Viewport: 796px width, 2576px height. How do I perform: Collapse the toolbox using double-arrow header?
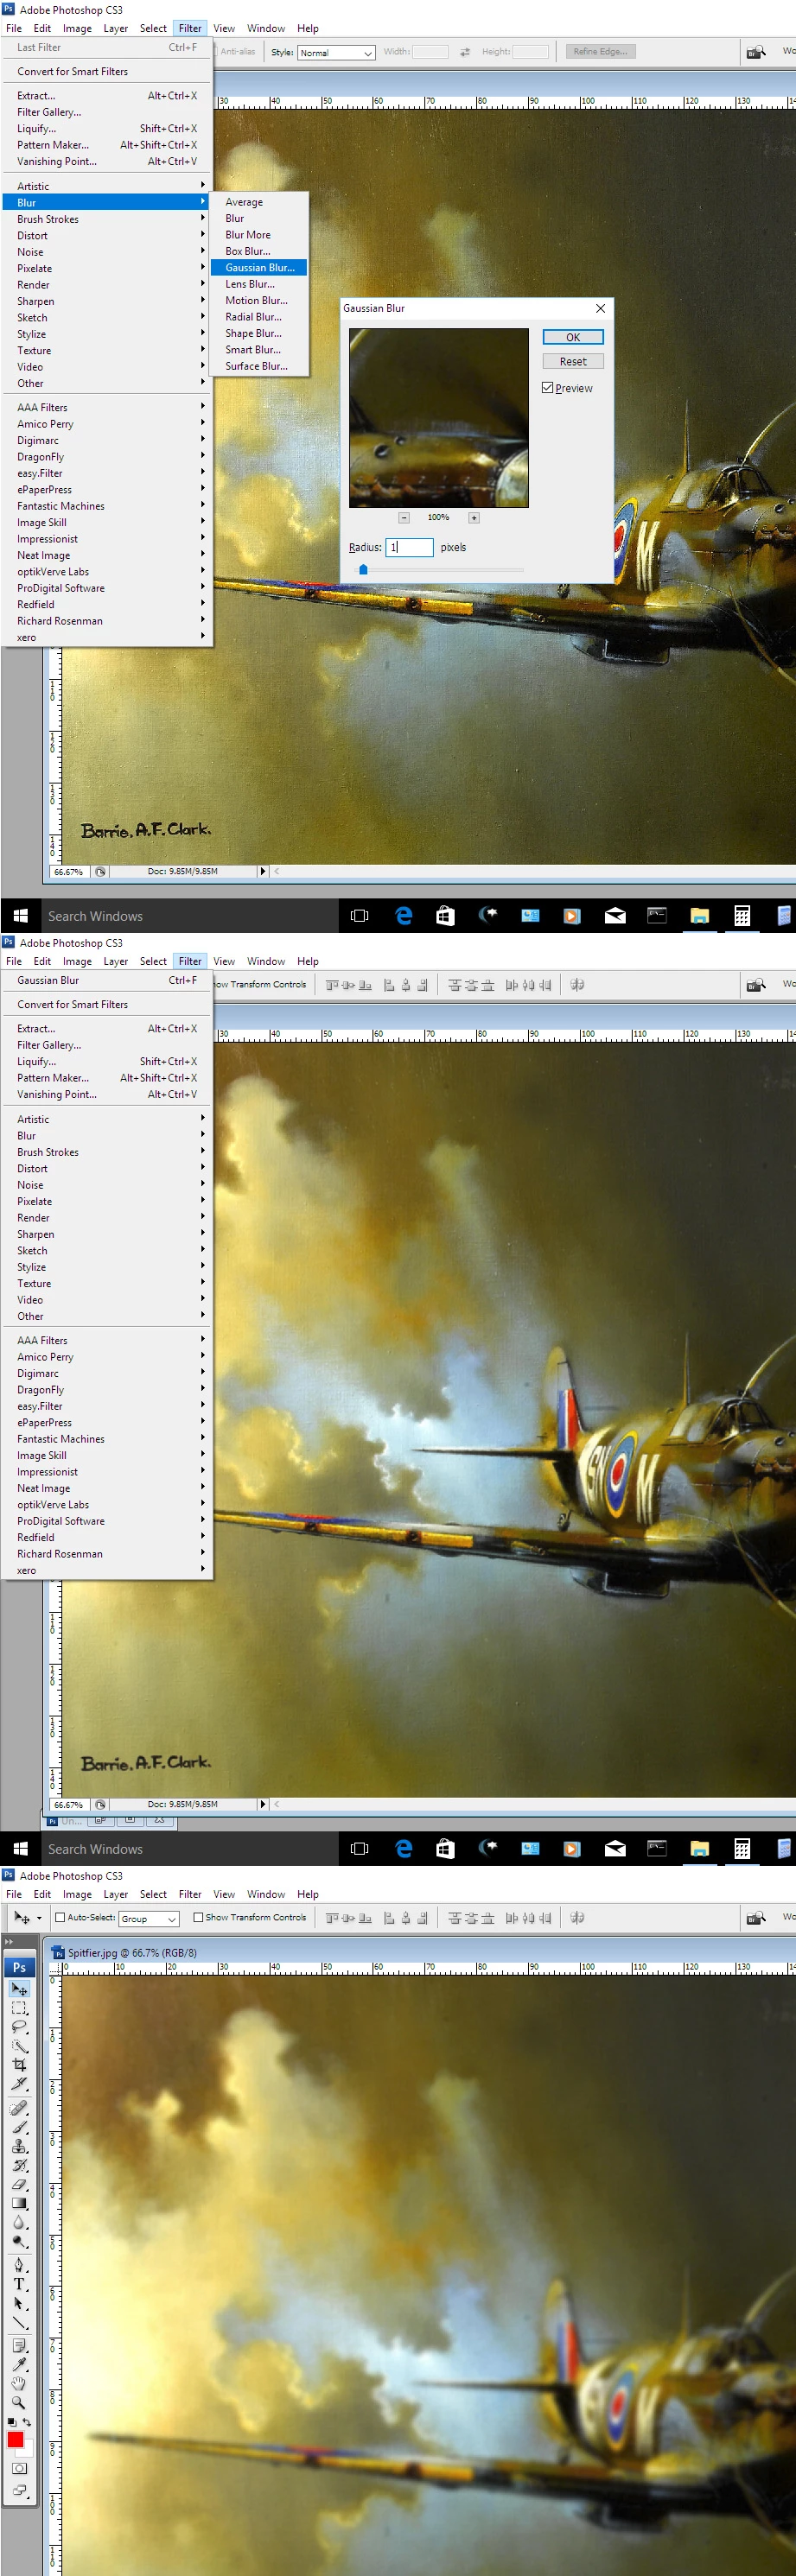pyautogui.click(x=9, y=1942)
